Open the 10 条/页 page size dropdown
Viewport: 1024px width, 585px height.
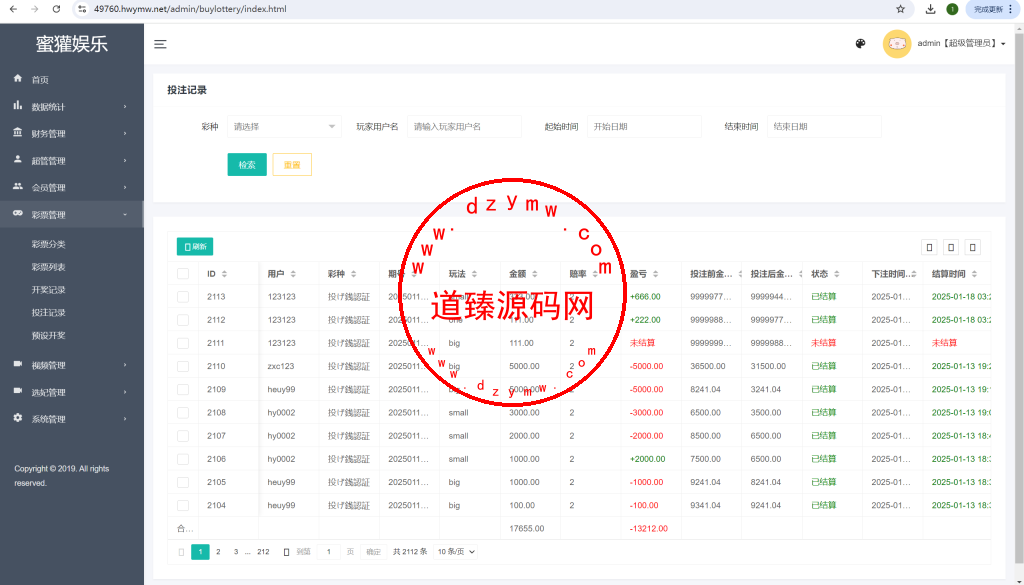coord(456,552)
